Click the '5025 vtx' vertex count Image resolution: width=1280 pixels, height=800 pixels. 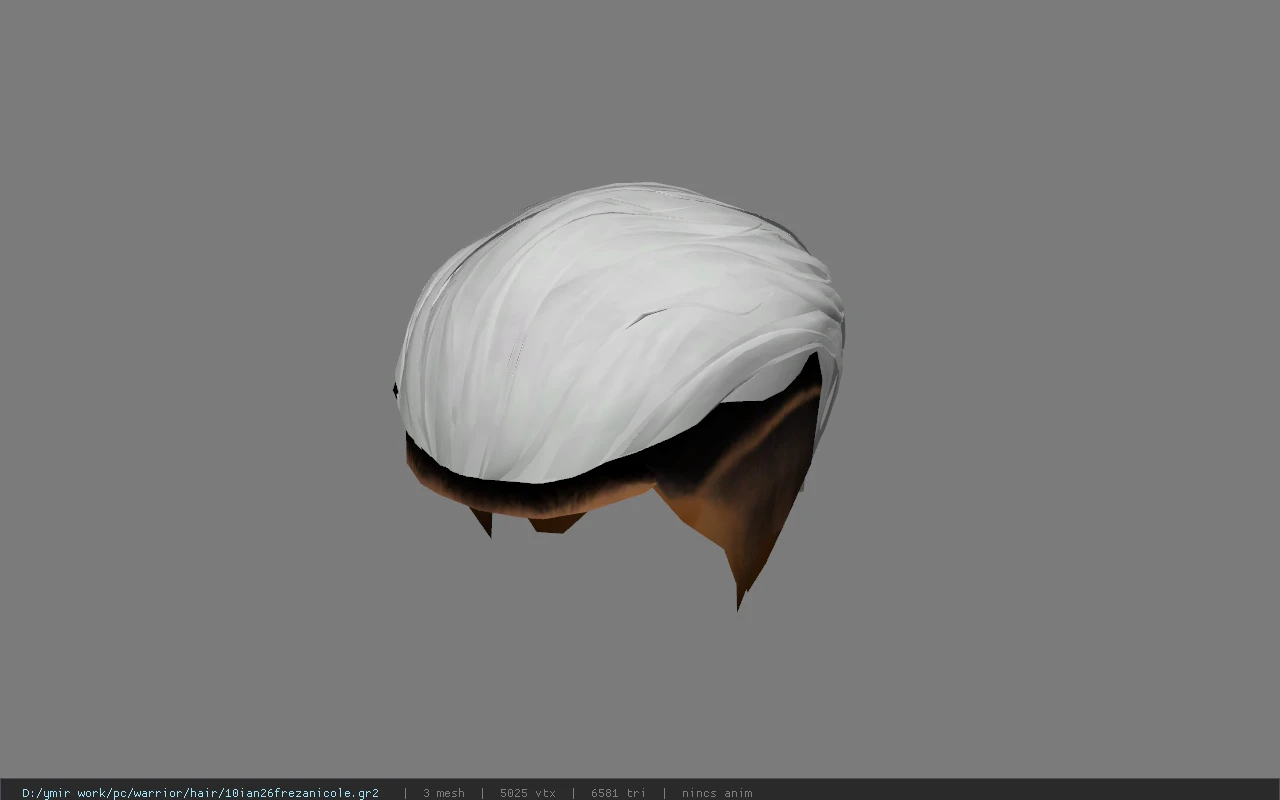pos(528,793)
